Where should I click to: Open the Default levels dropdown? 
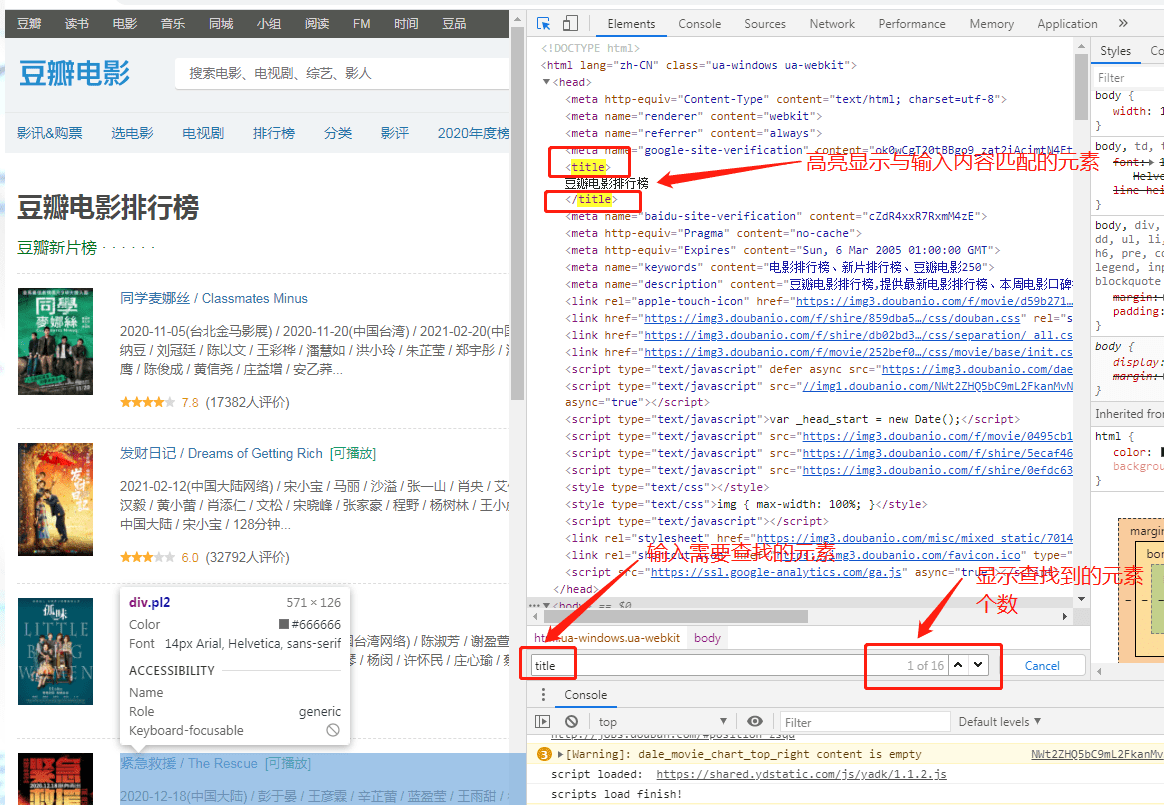[1000, 721]
